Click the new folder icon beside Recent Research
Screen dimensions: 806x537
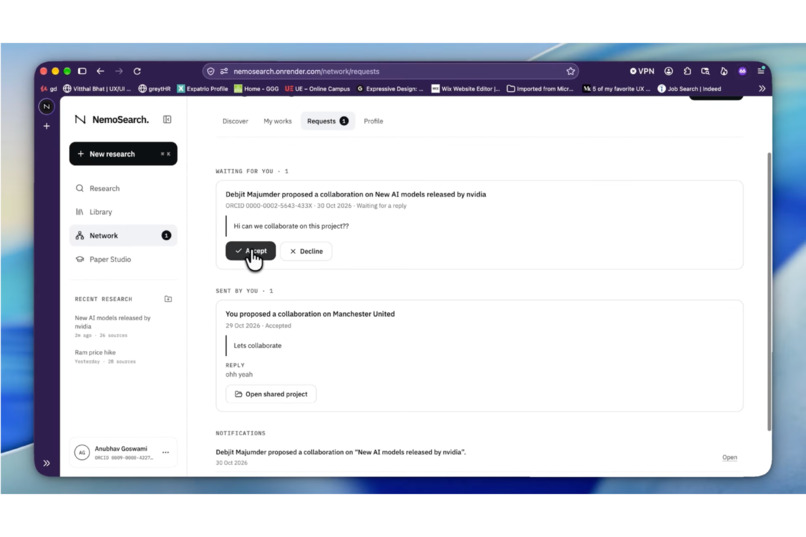(168, 299)
